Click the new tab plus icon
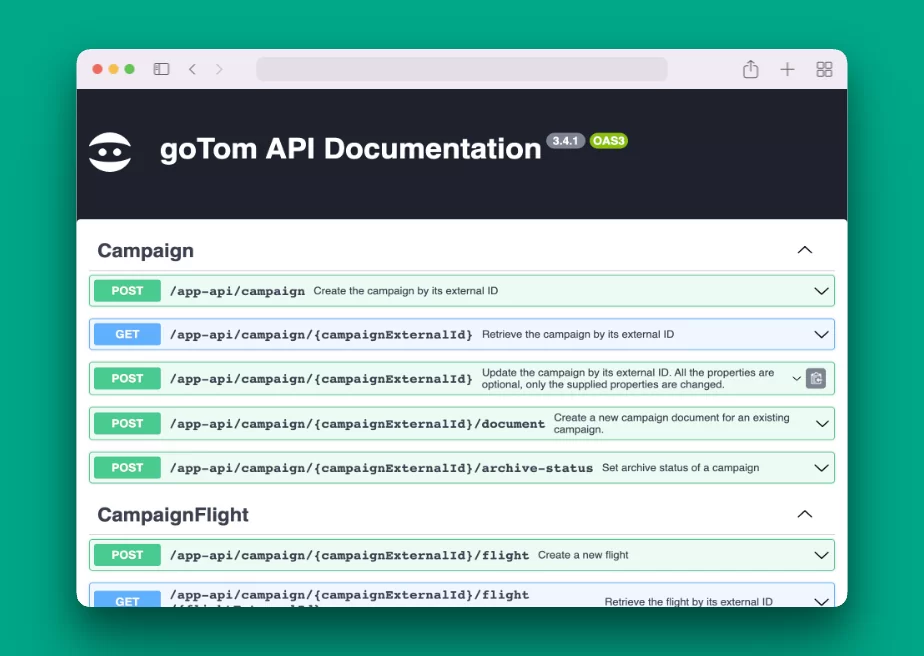 point(787,69)
